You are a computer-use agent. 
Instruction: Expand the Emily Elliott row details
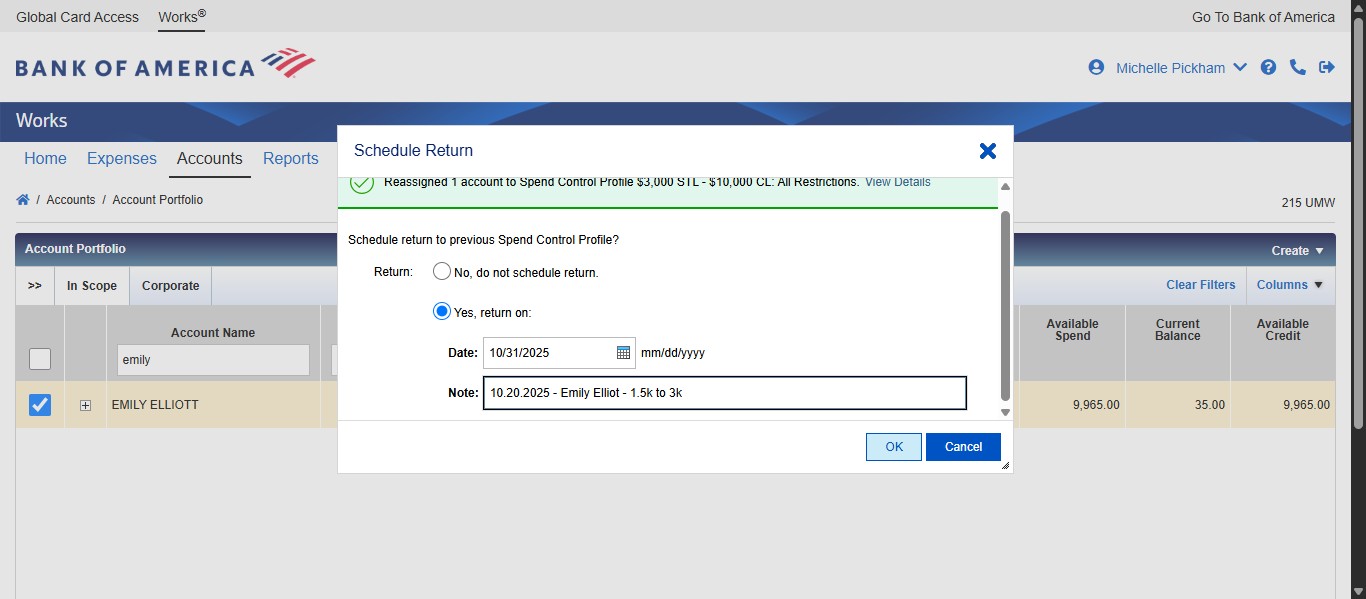pyautogui.click(x=85, y=405)
